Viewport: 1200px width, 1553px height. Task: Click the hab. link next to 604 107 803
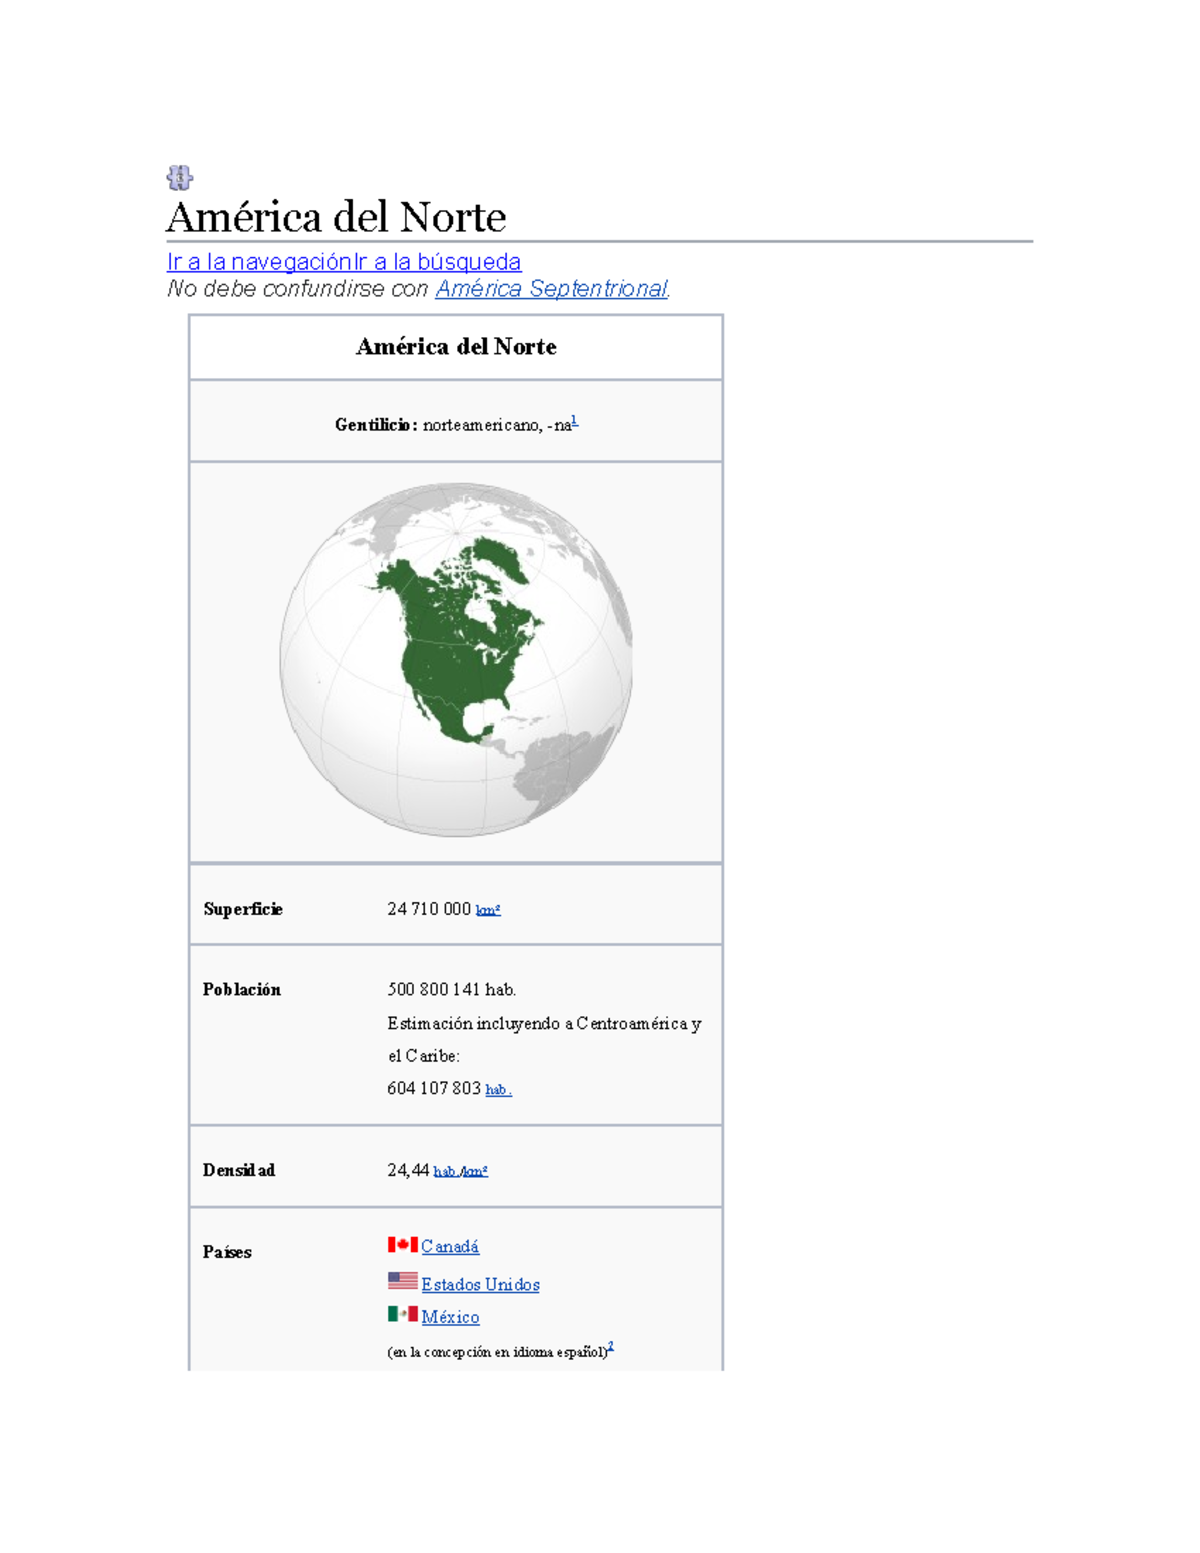click(497, 1090)
